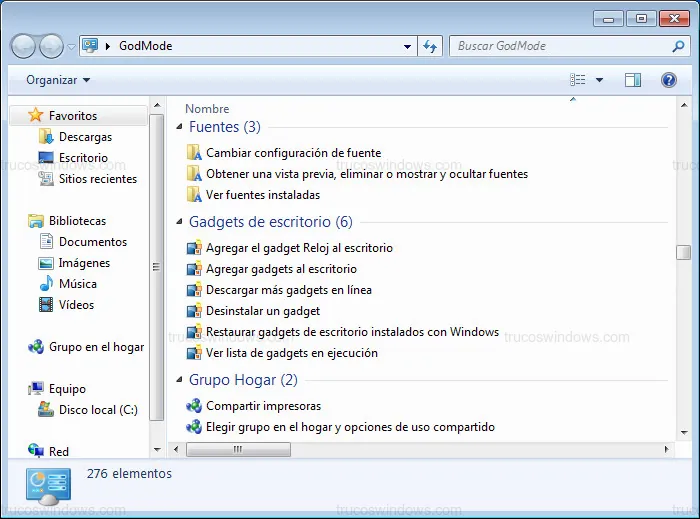This screenshot has width=700, height=519.
Task: Collapse the Gadgets de escritorio group
Action: pos(180,222)
